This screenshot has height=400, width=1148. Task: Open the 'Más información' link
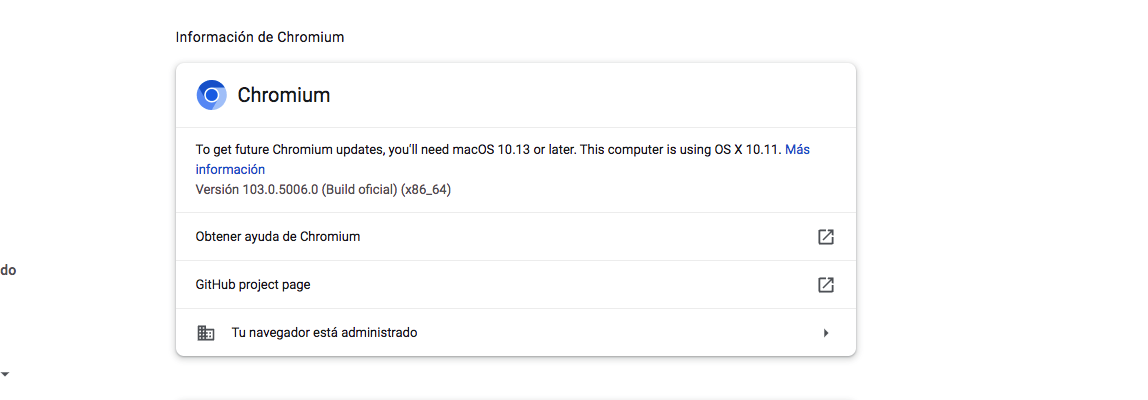point(797,150)
